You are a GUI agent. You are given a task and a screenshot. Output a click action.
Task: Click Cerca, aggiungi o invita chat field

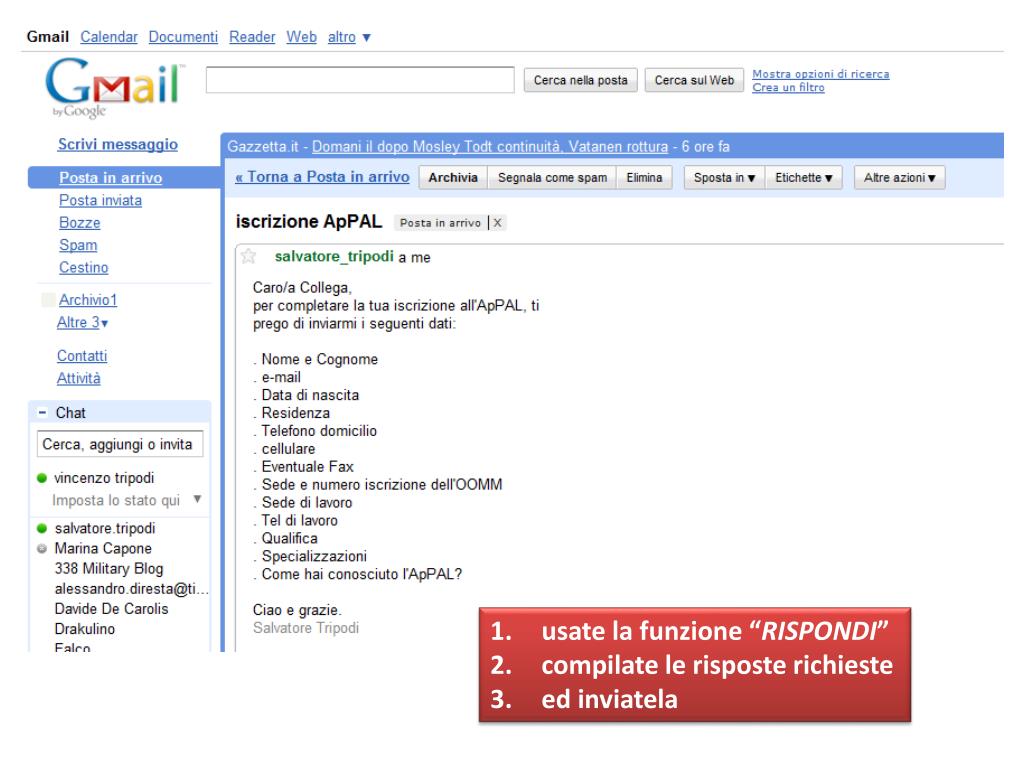pos(120,444)
